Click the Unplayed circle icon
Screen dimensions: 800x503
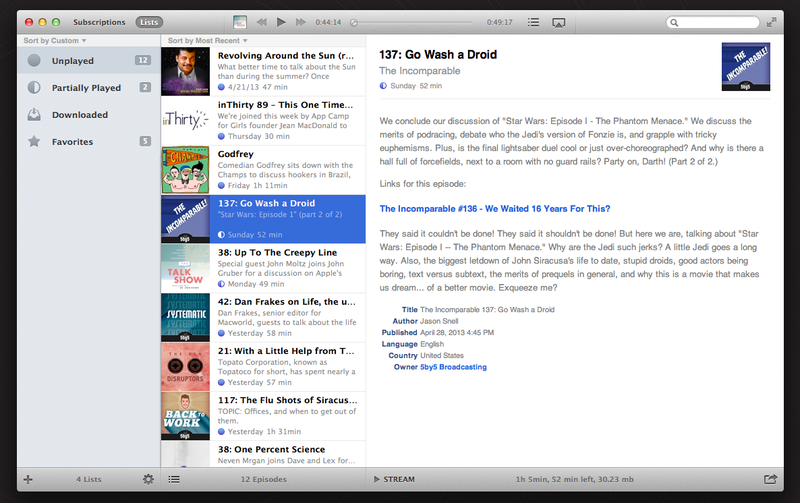tap(34, 61)
